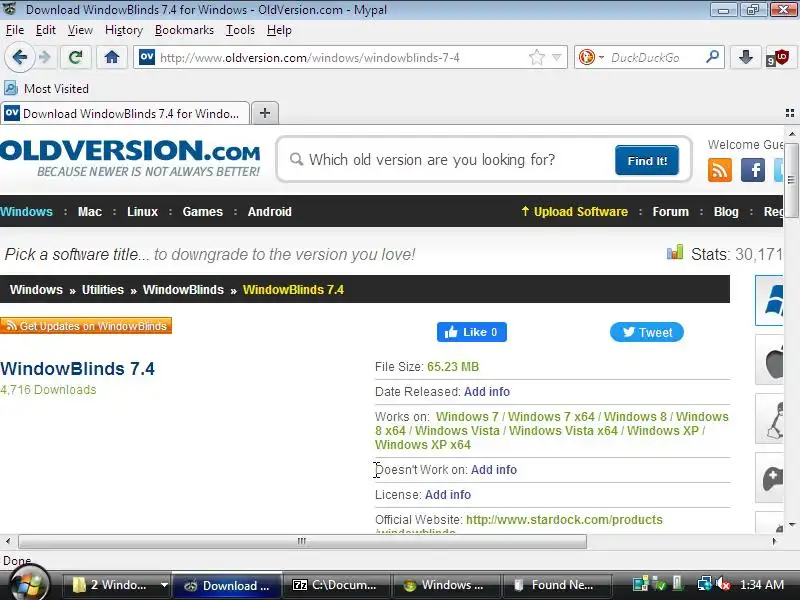Image resolution: width=800 pixels, height=600 pixels.
Task: Click Windows in the breadcrumb
Action: (x=36, y=289)
